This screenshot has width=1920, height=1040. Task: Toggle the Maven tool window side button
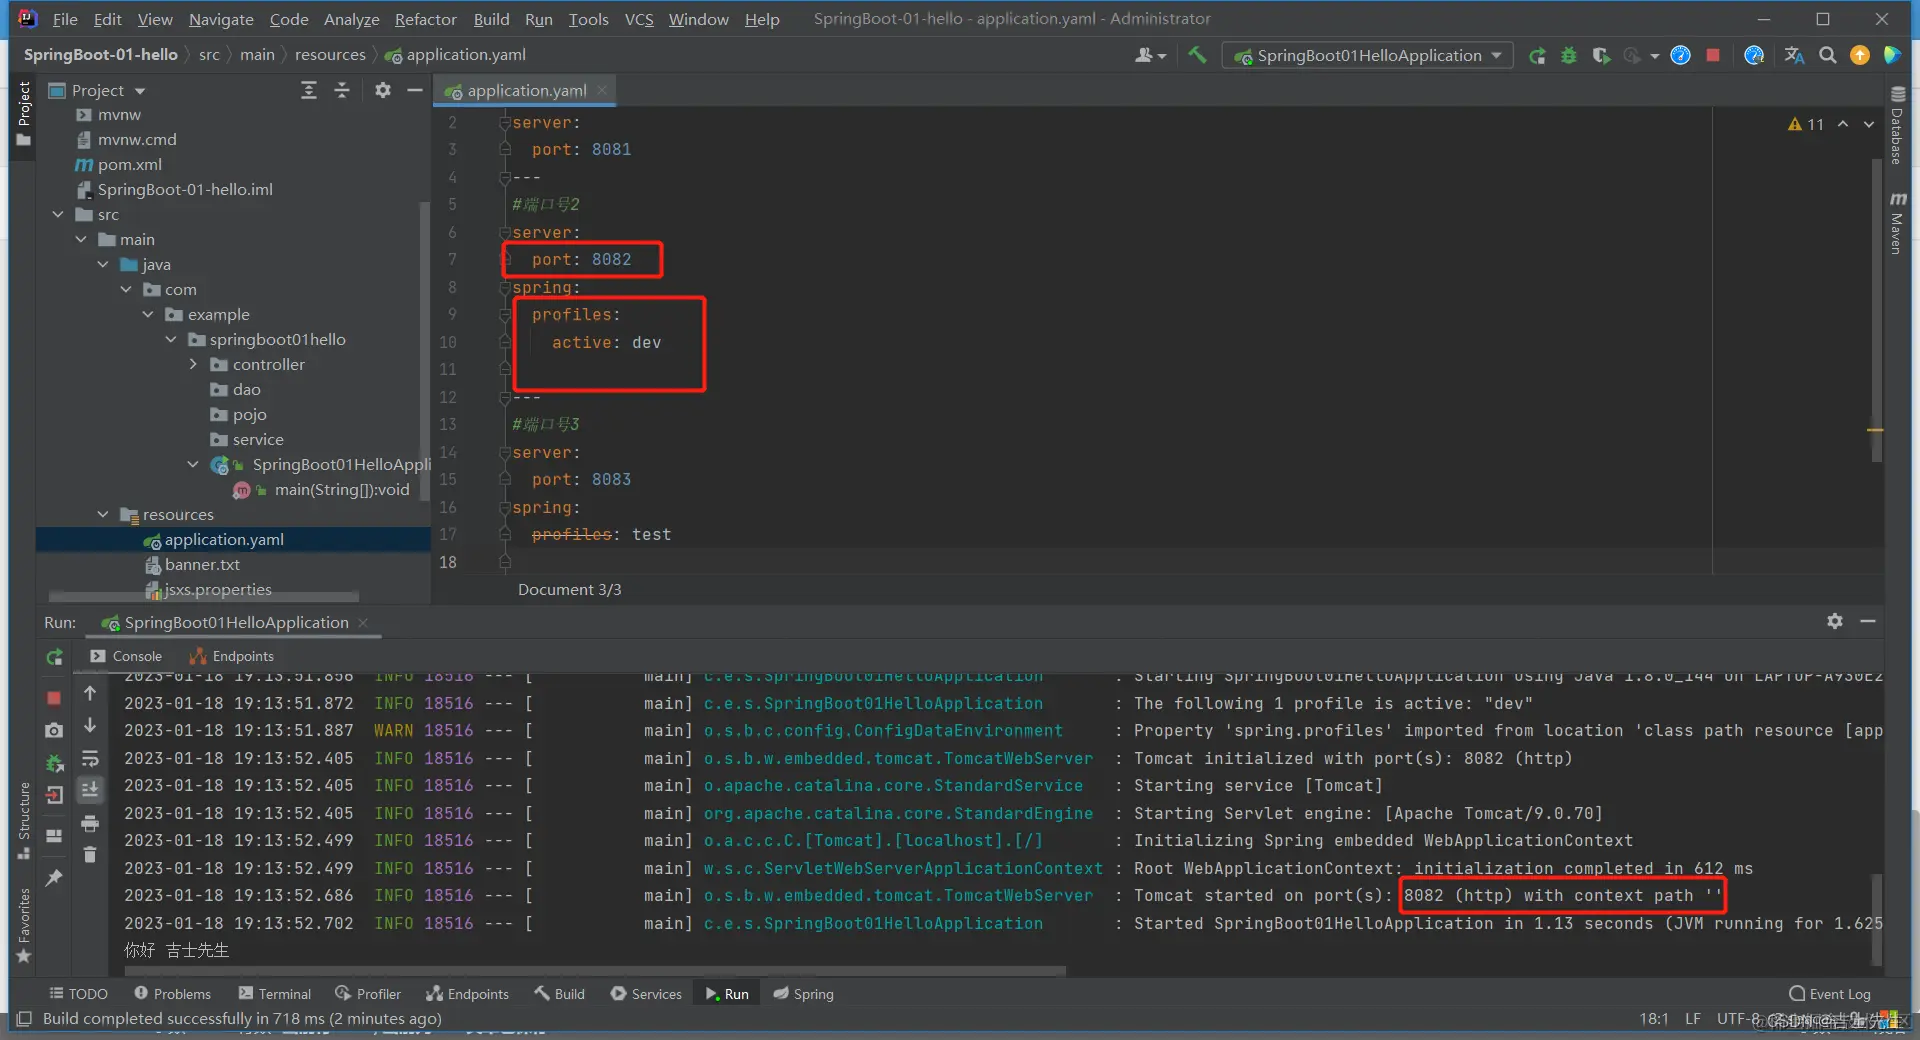pyautogui.click(x=1897, y=223)
